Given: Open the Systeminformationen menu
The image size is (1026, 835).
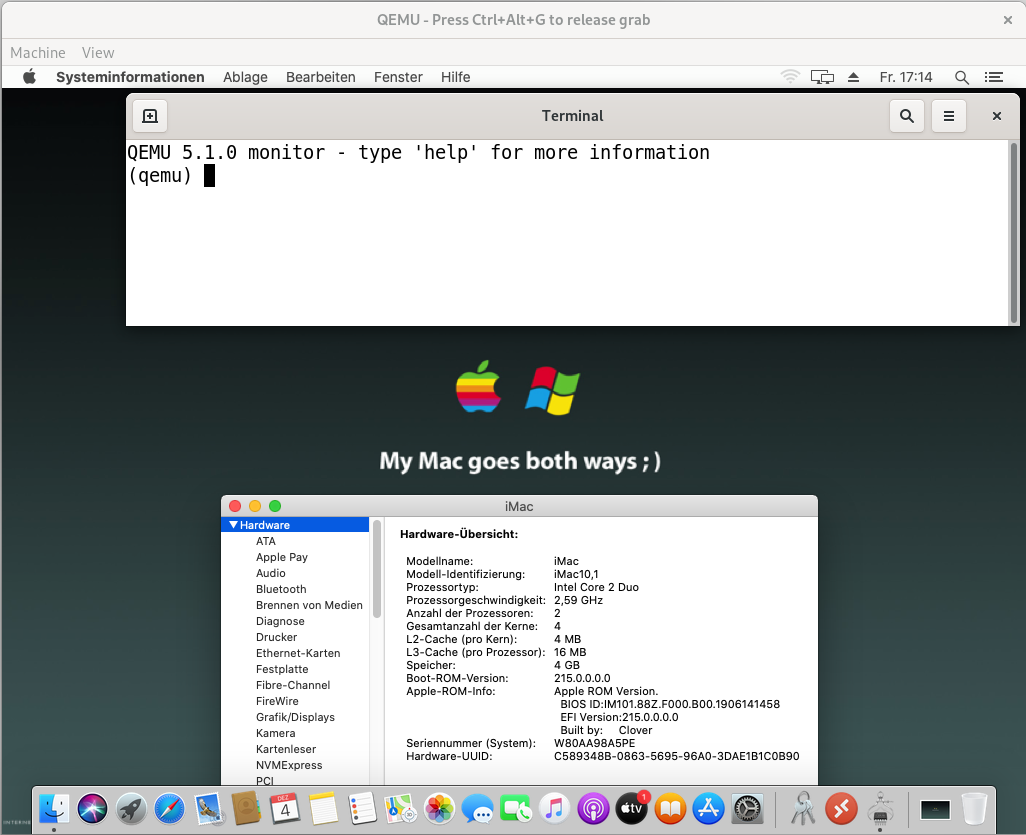Looking at the screenshot, I should point(130,77).
